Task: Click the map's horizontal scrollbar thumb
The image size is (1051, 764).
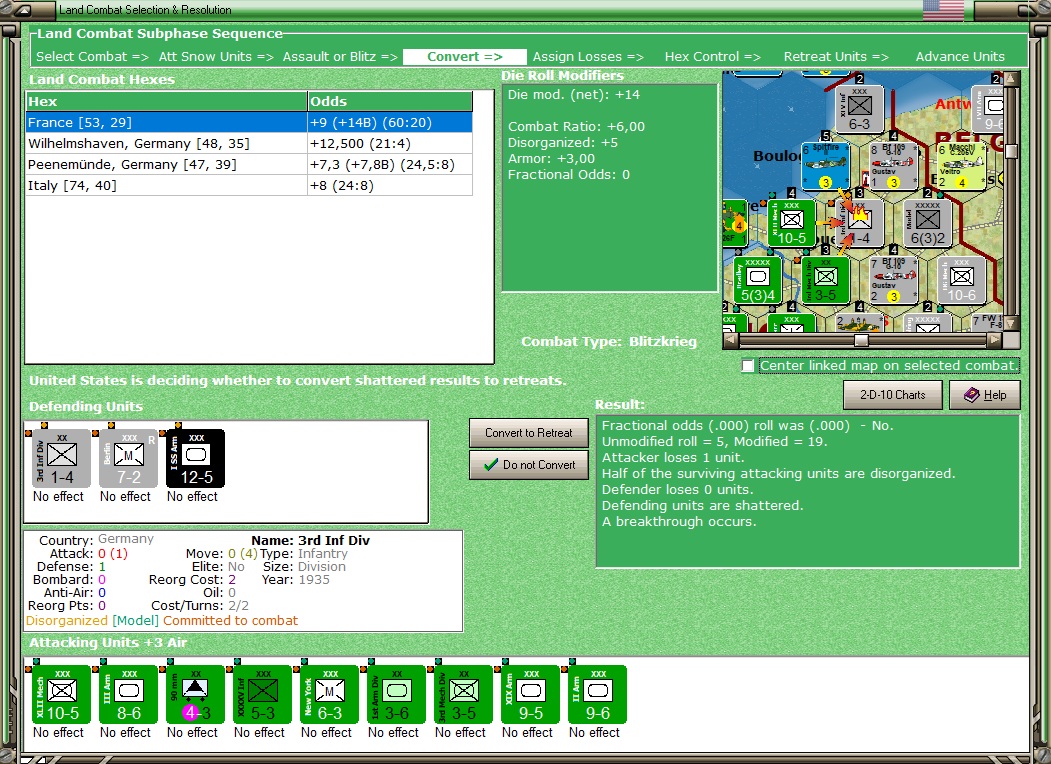Action: click(861, 340)
